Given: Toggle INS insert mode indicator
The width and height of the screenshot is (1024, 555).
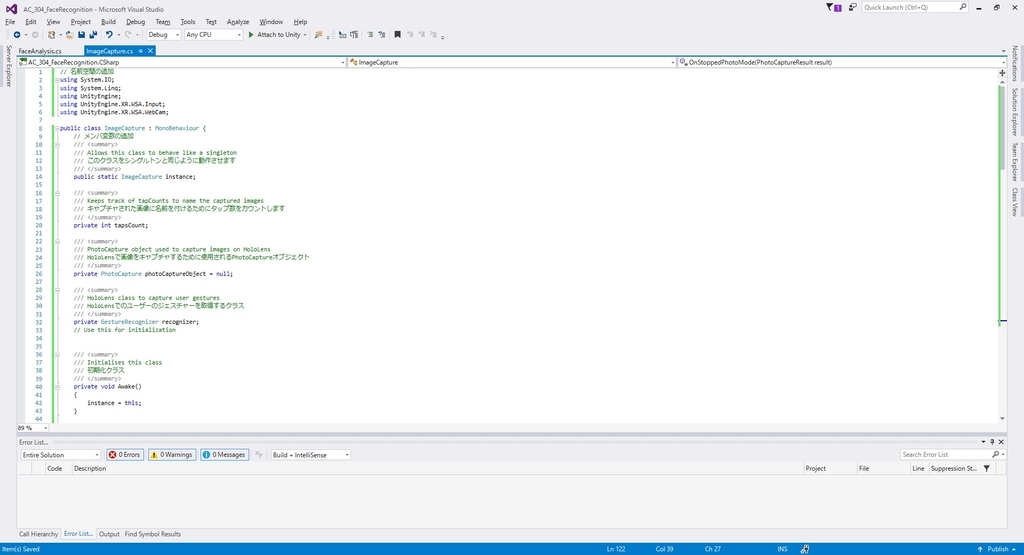Looking at the screenshot, I should [x=782, y=549].
